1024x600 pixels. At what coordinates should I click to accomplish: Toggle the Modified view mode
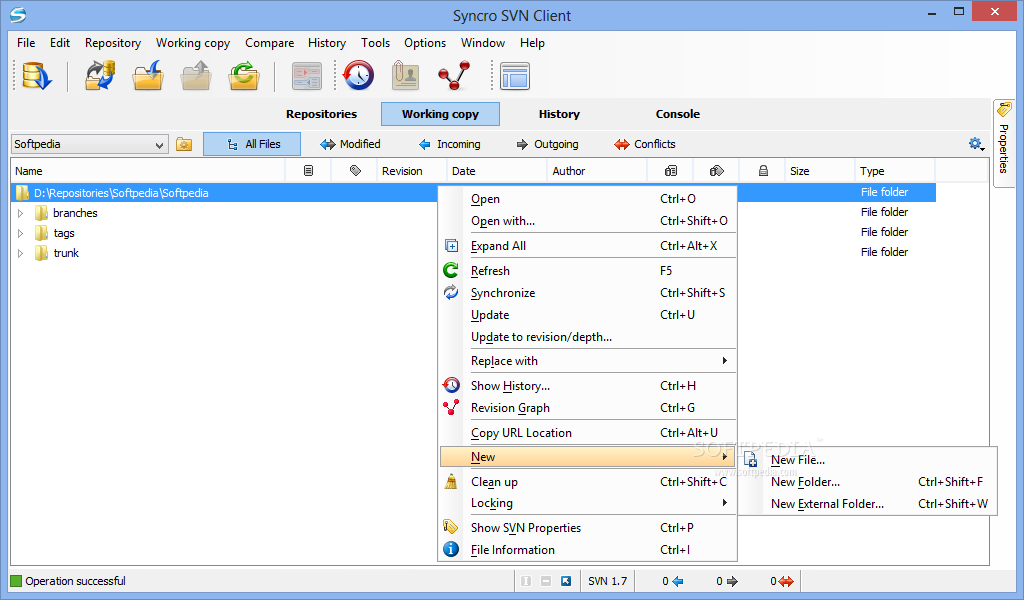tap(350, 144)
